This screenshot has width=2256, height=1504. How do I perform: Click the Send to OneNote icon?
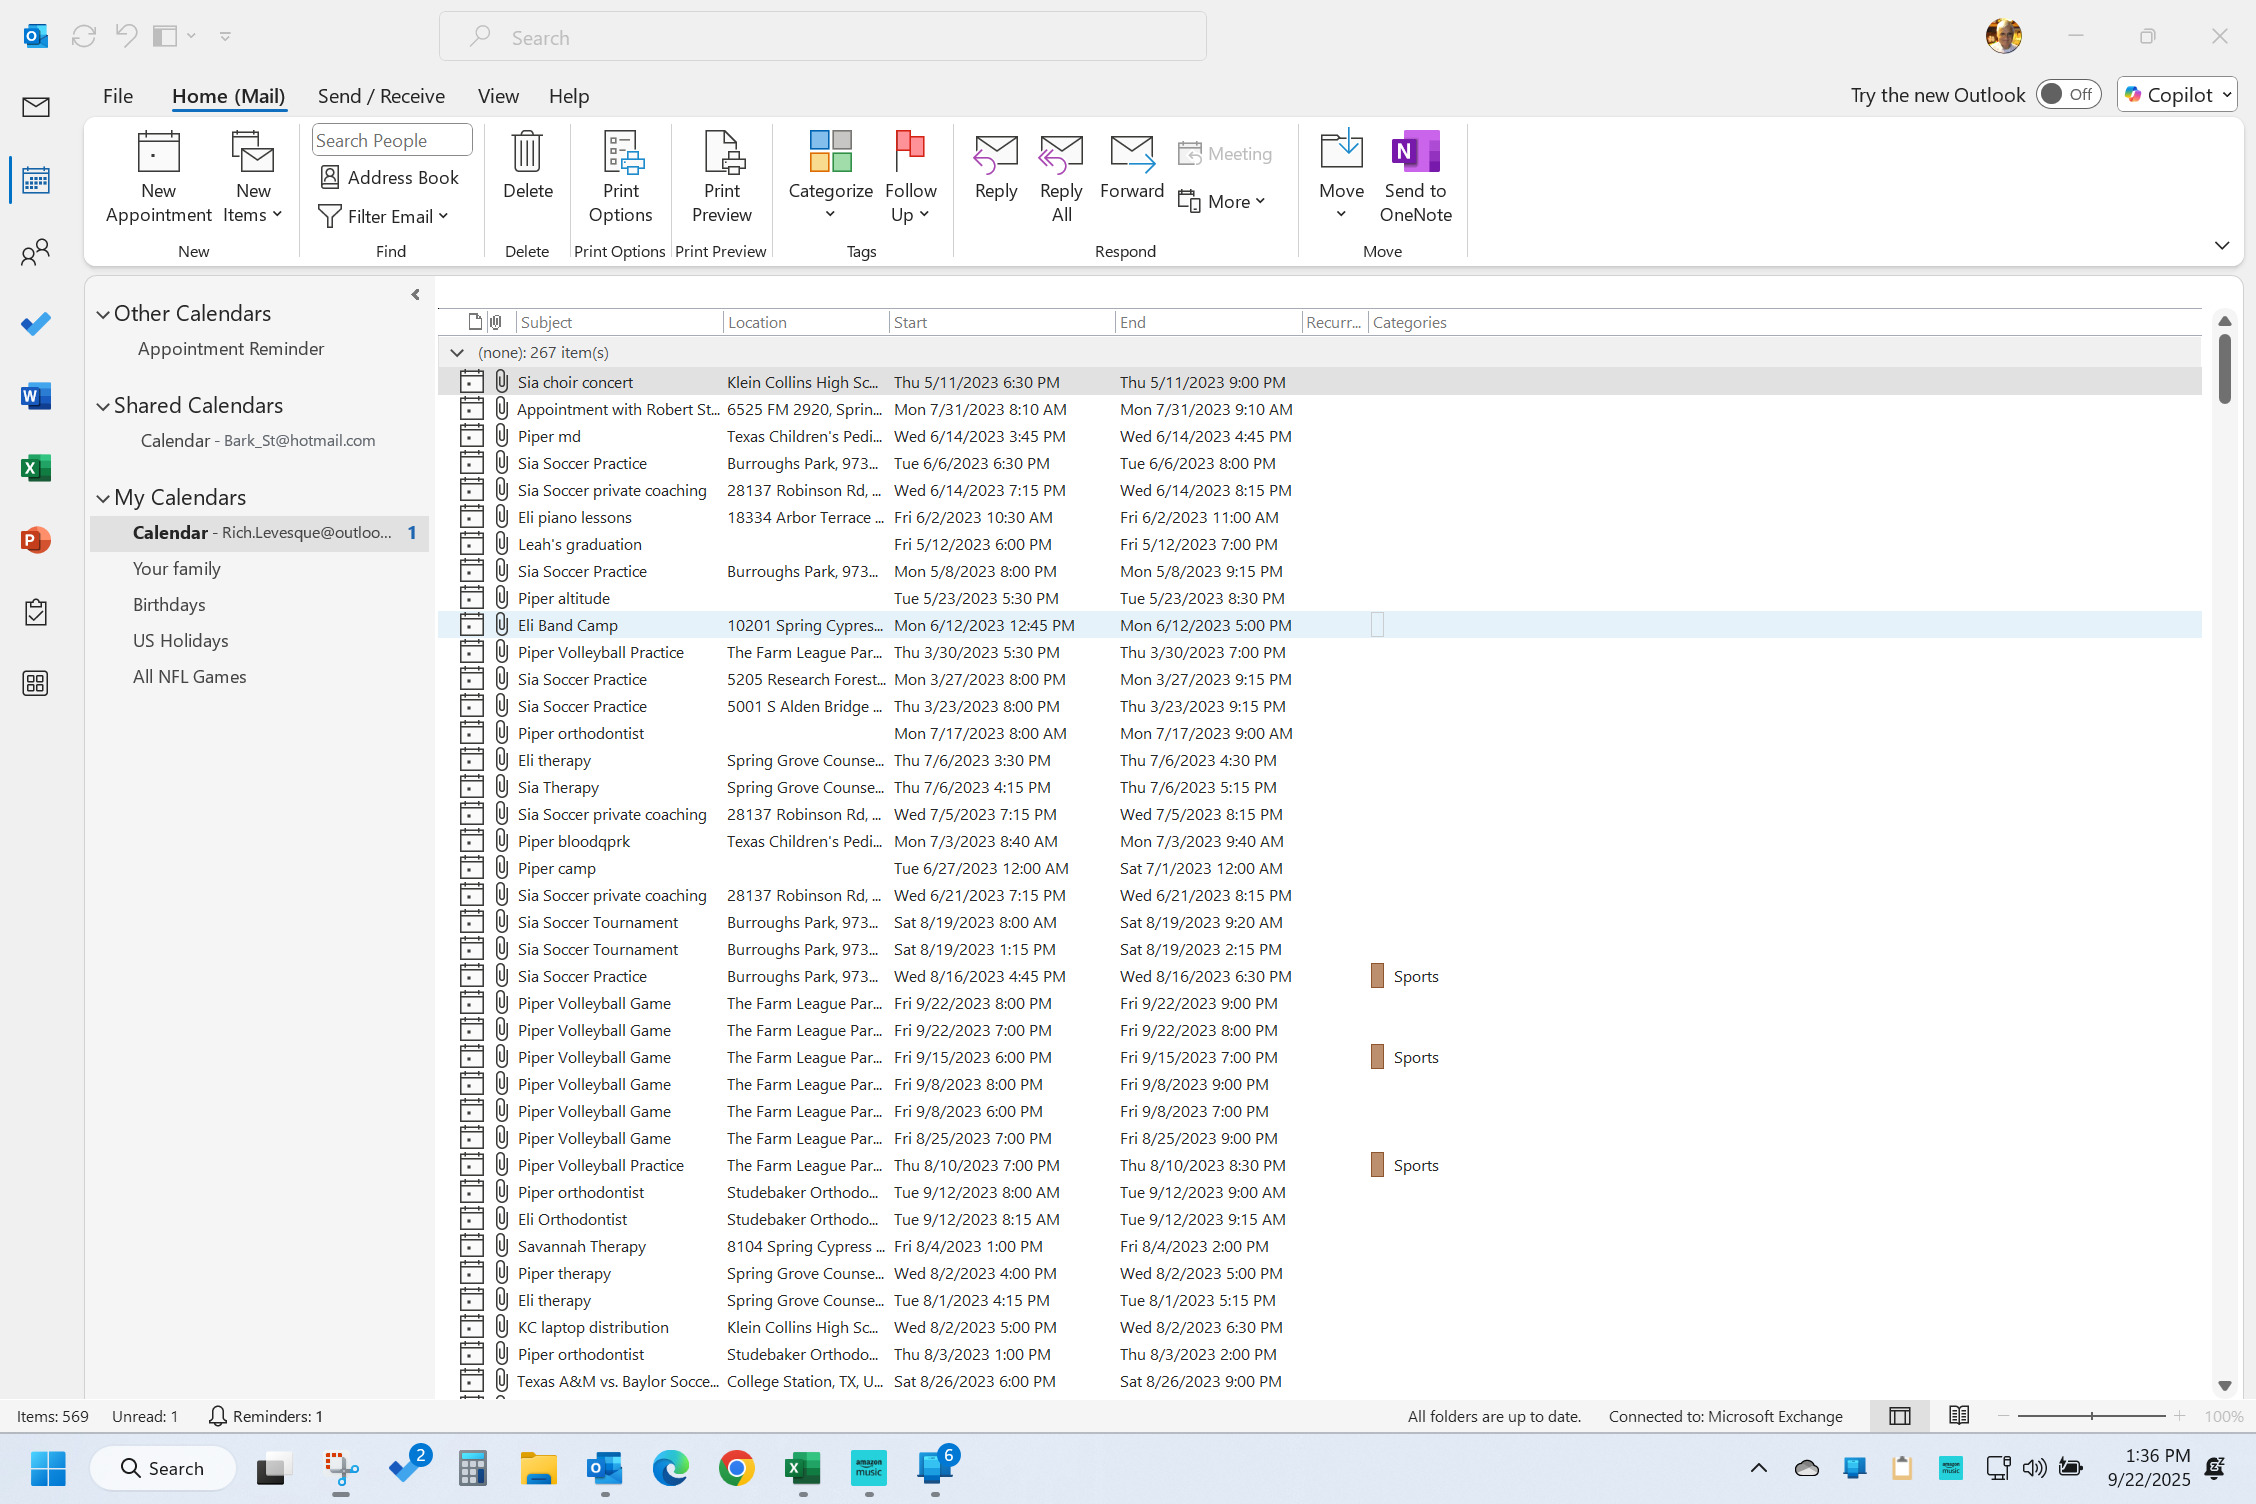(1414, 153)
